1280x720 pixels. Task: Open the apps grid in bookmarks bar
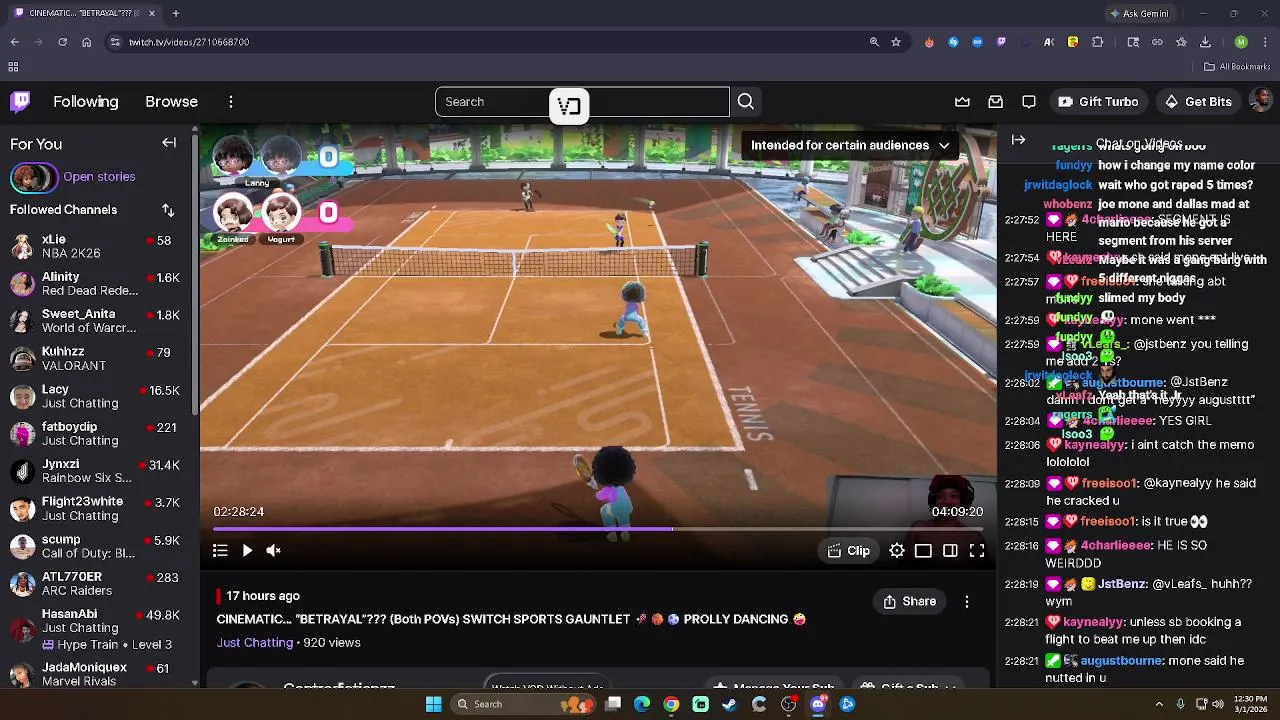tap(13, 67)
